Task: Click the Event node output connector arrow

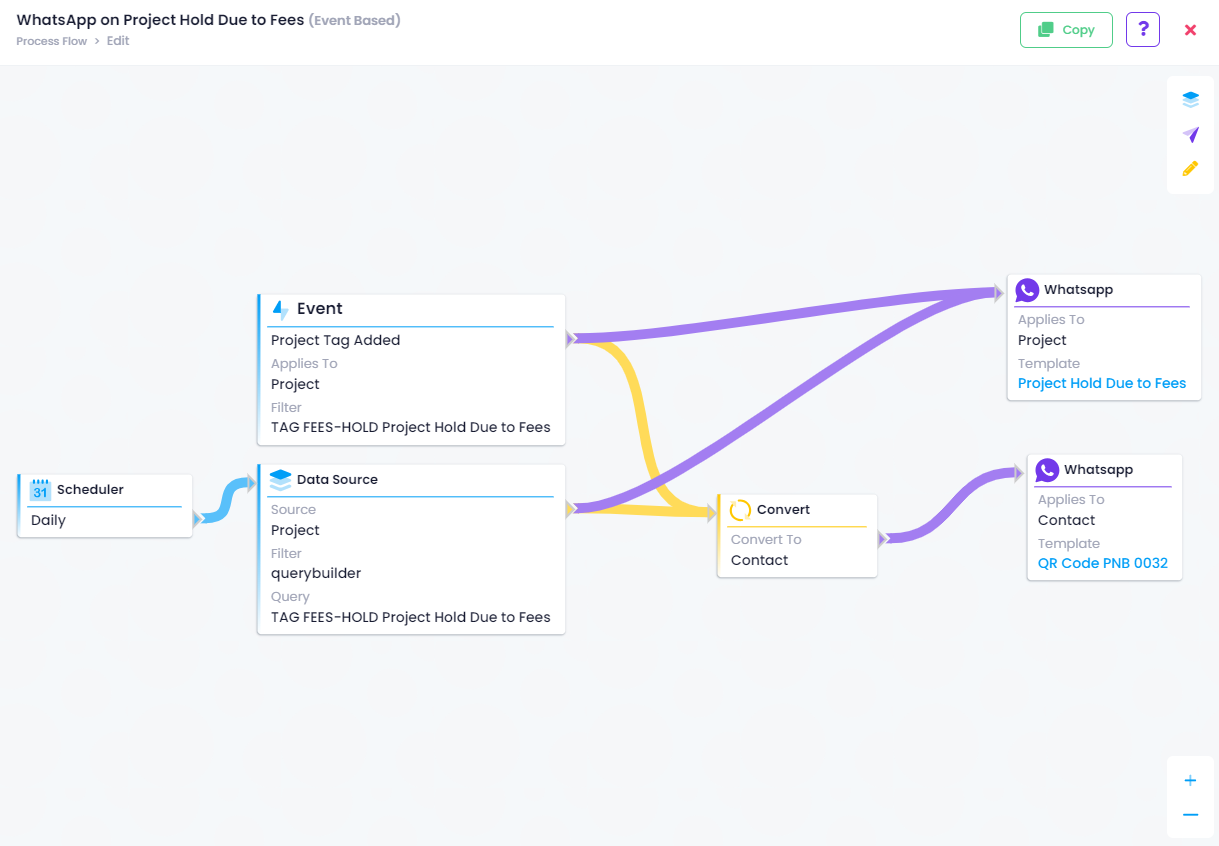Action: [571, 339]
